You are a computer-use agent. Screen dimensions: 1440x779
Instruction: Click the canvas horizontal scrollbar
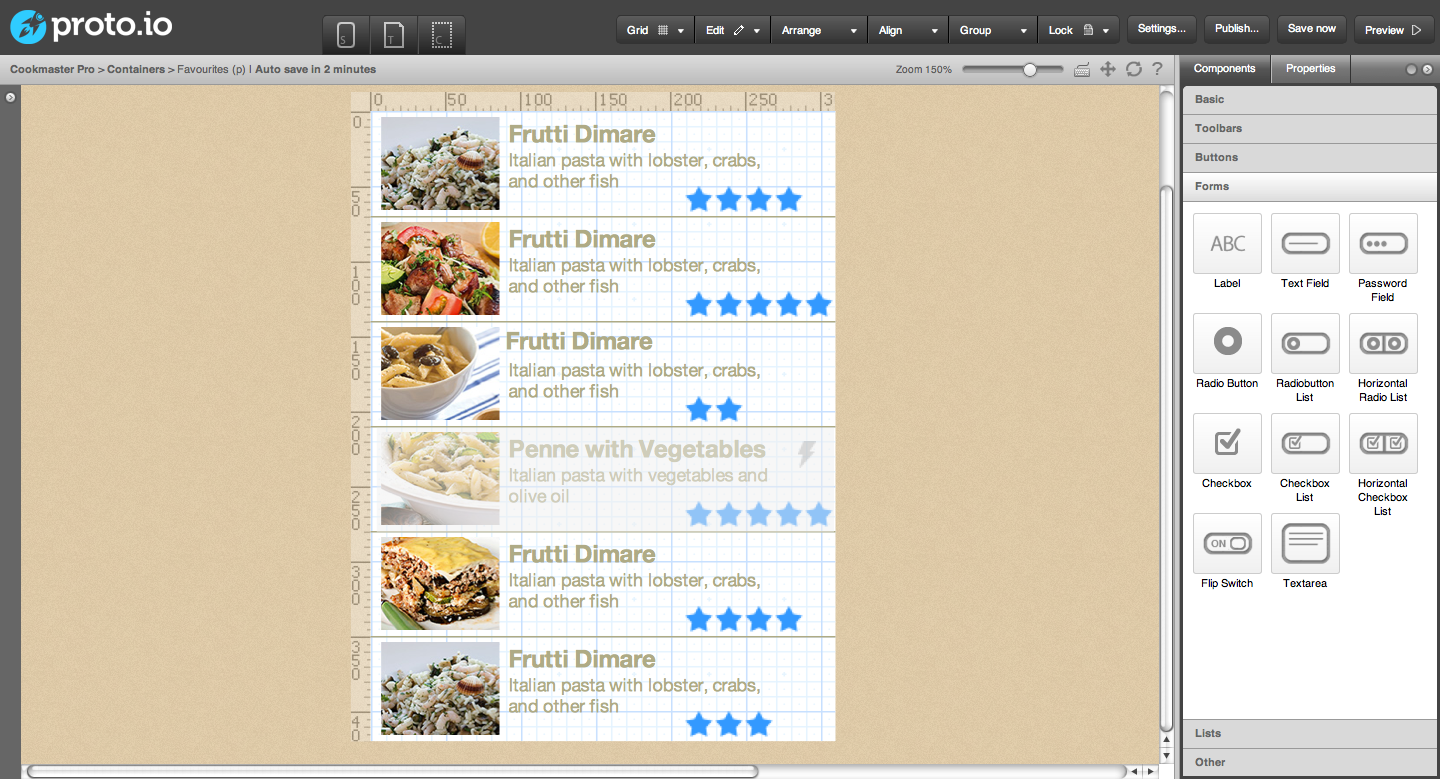392,771
